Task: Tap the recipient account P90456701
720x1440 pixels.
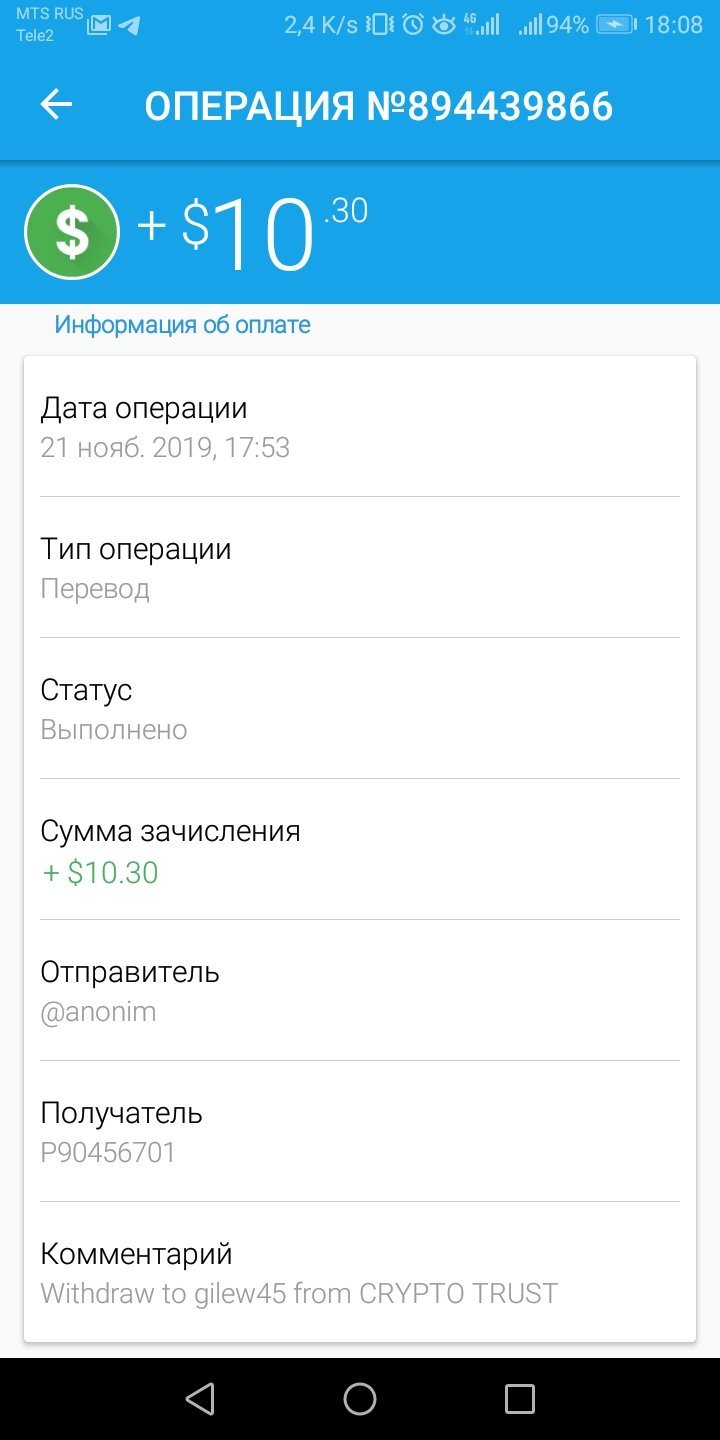Action: coord(108,1153)
